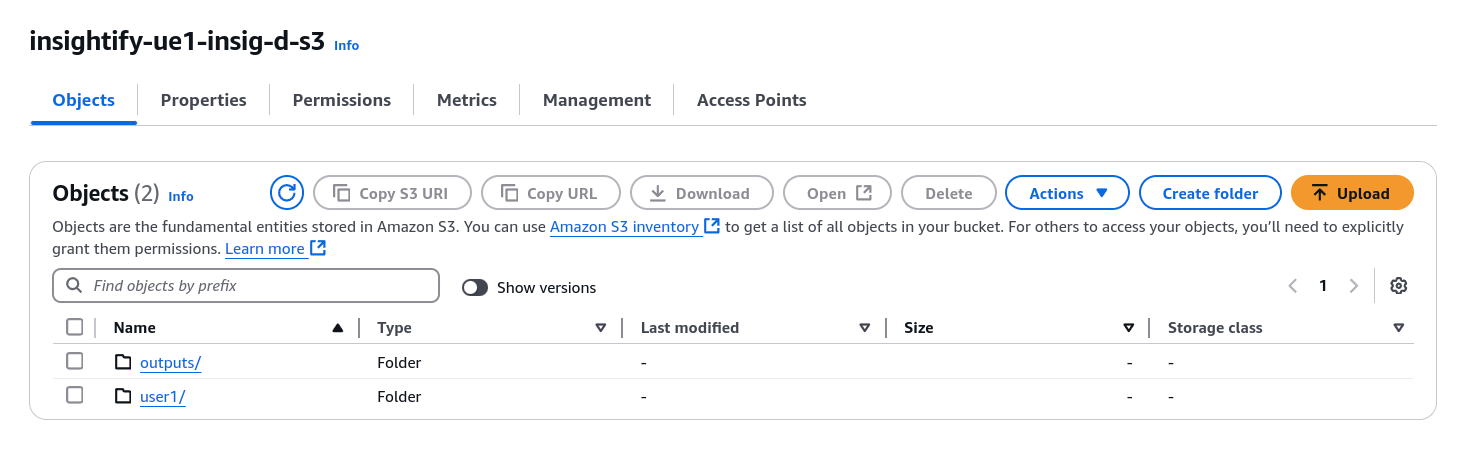Viewport: 1475px width, 455px height.
Task: Expand the Actions dropdown menu
Action: coord(1067,193)
